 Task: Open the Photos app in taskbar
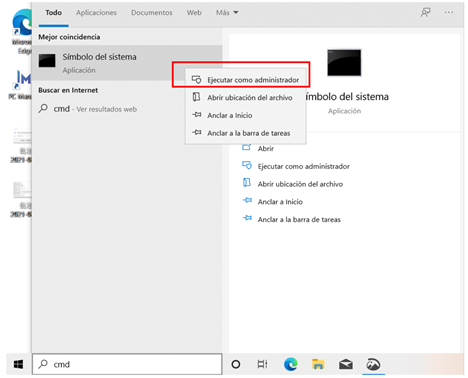[x=373, y=364]
